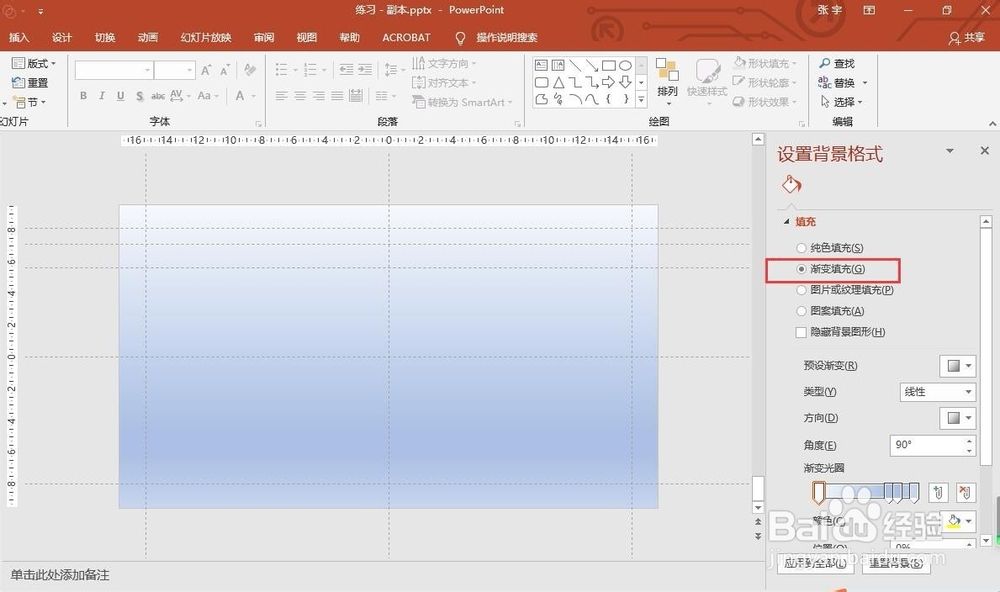
Task: Select 纯色填充 solid fill radio
Action: point(801,248)
